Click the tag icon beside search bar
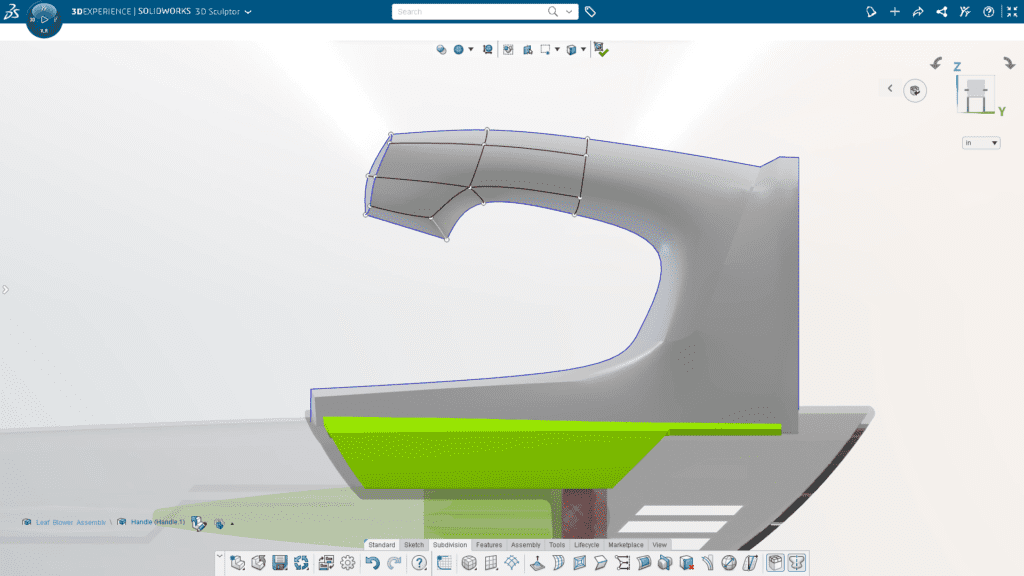1024x576 pixels. pyautogui.click(x=591, y=12)
